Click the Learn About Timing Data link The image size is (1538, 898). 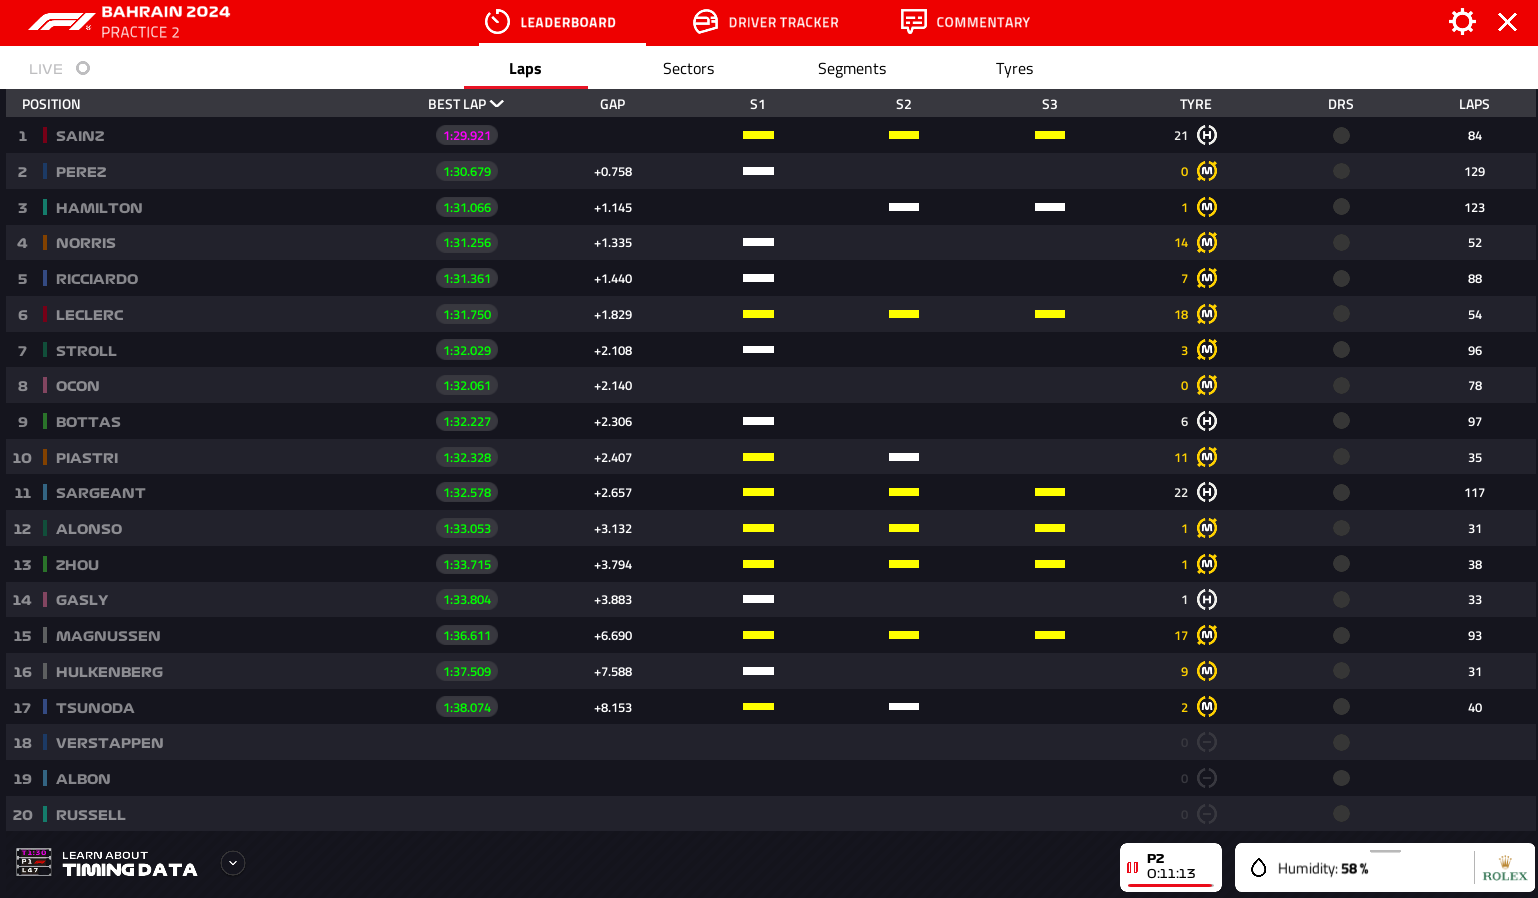pyautogui.click(x=130, y=864)
